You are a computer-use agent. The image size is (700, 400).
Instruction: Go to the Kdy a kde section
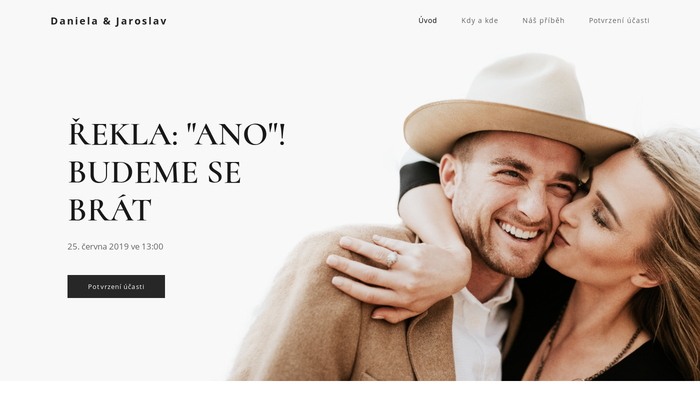[x=479, y=21]
